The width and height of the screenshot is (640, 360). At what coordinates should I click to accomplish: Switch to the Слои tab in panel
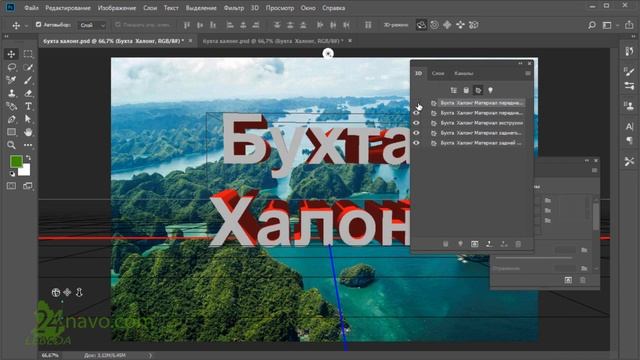438,73
